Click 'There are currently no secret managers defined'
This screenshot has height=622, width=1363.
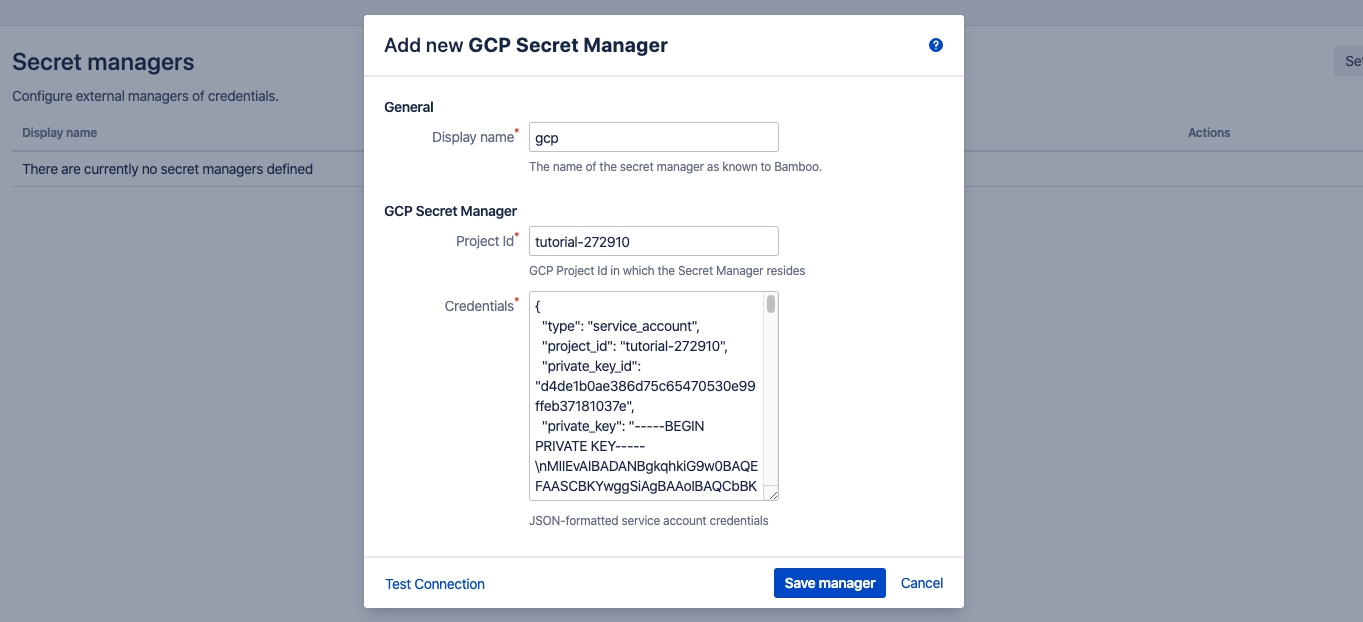167,169
